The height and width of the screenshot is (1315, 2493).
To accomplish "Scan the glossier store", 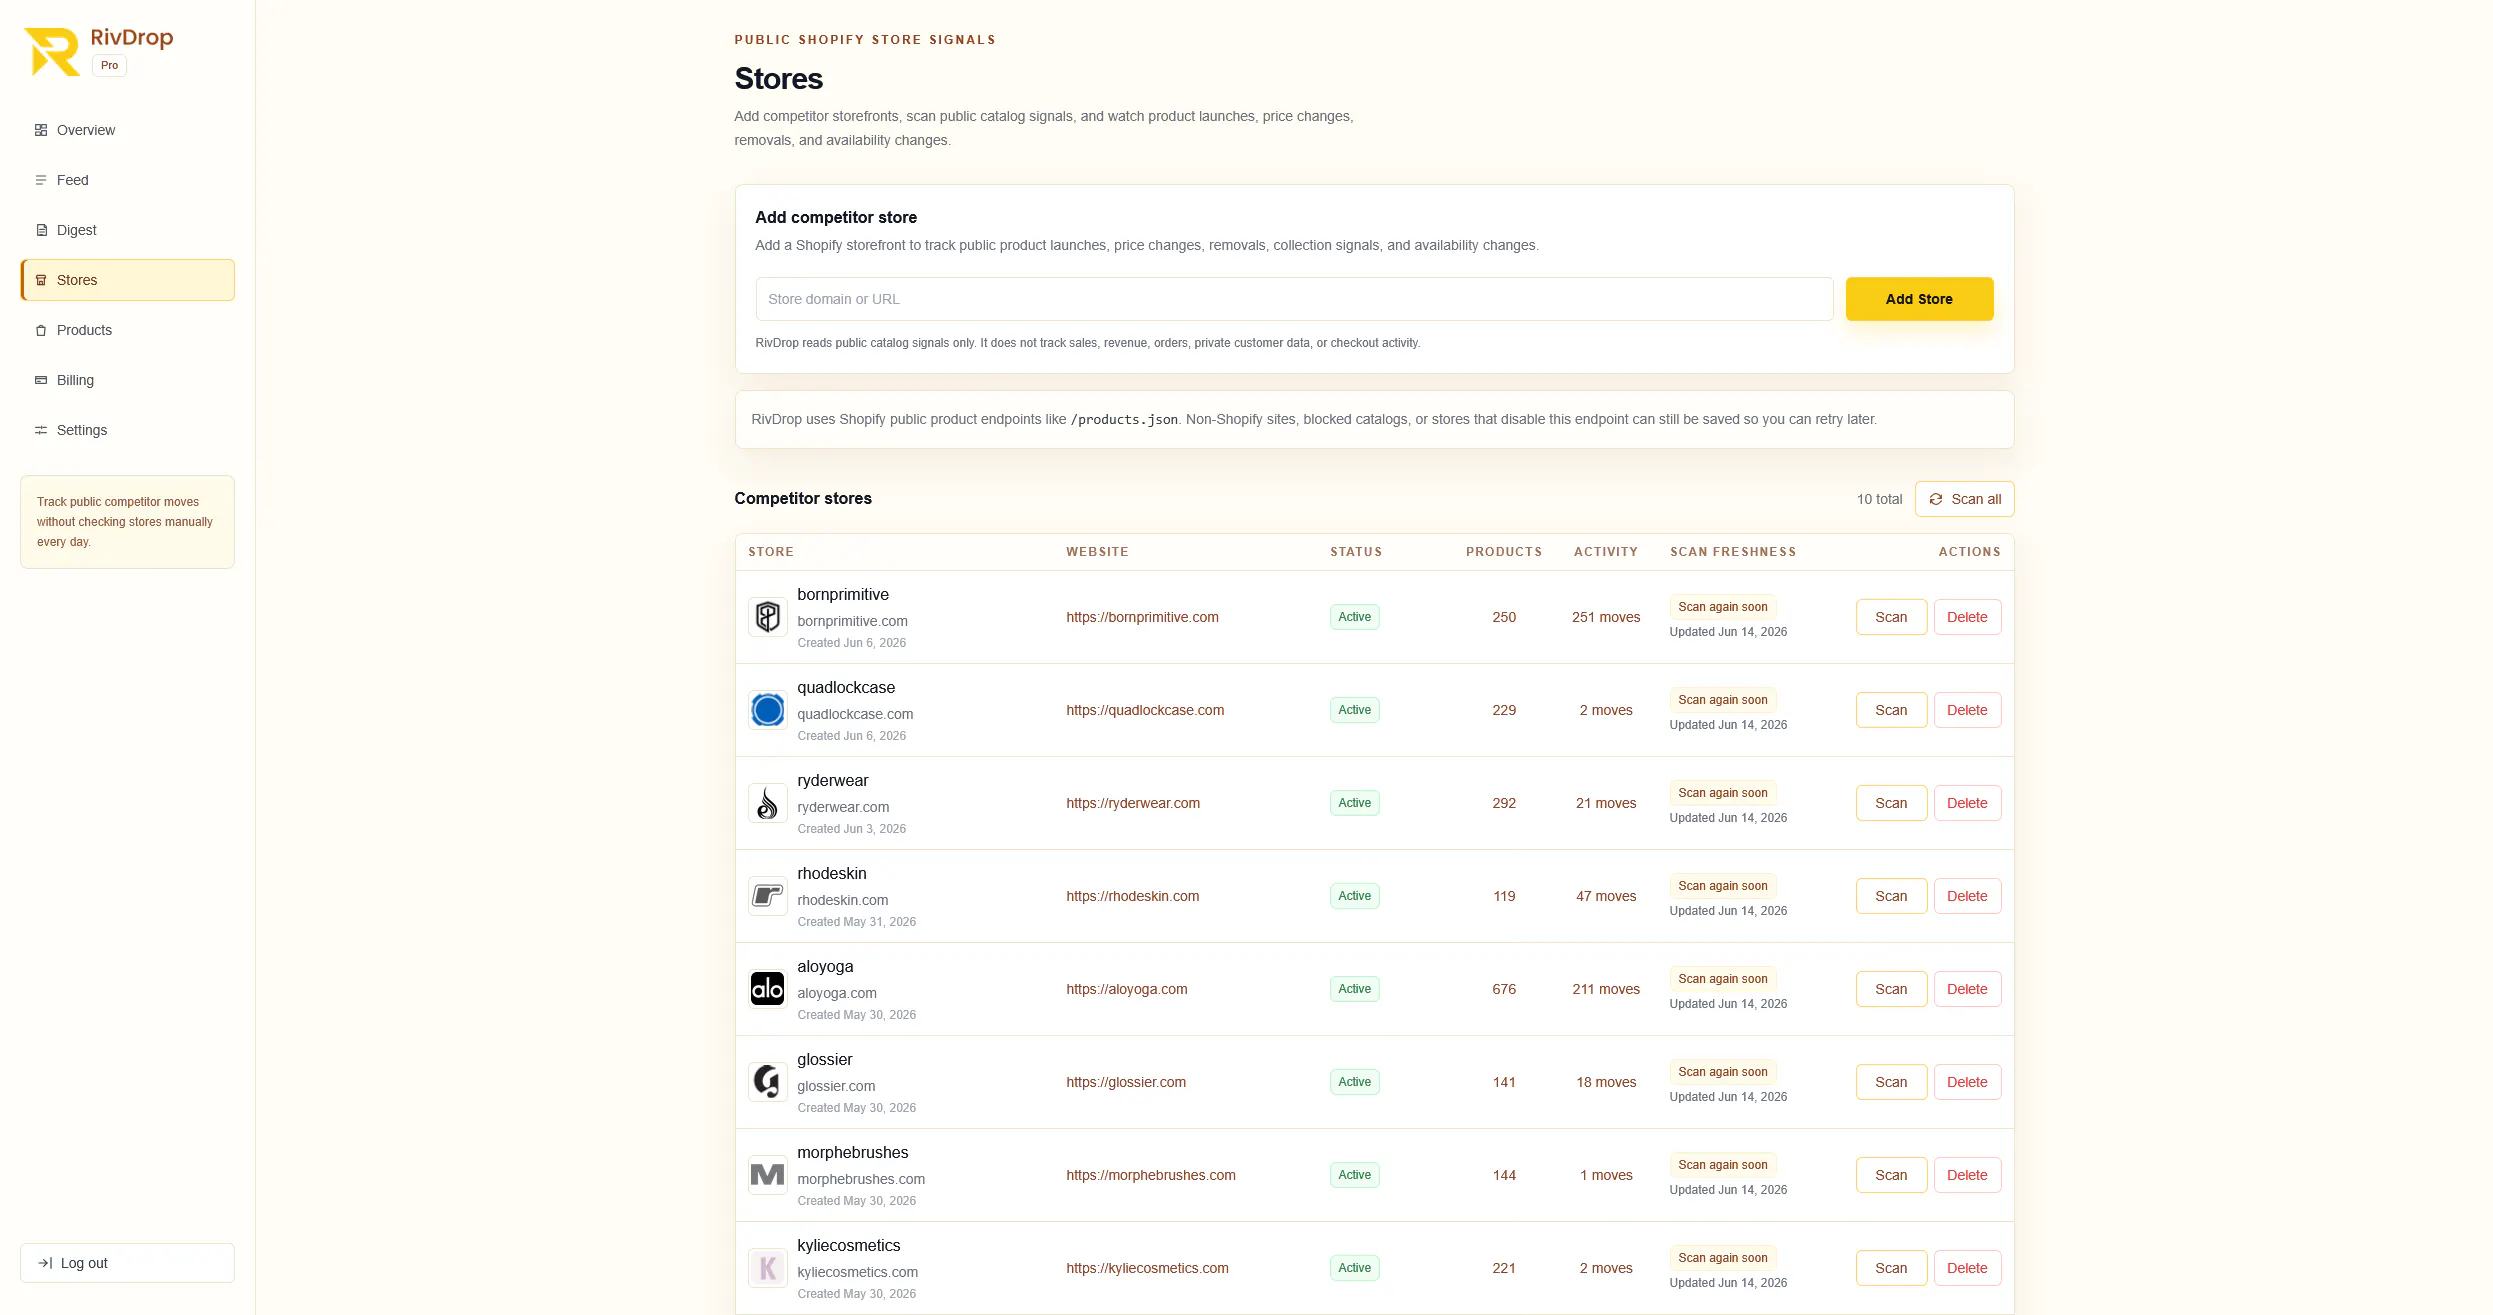I will coord(1891,1082).
